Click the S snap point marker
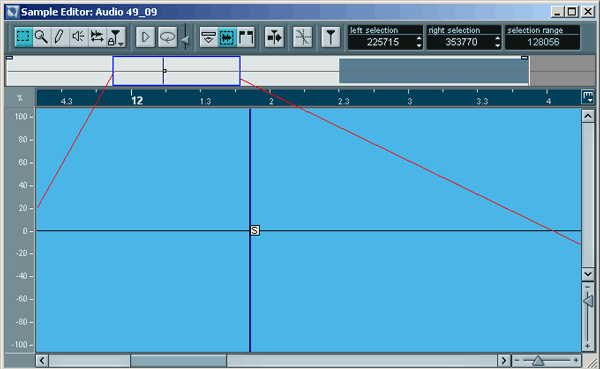Viewport: 600px width, 369px height. (254, 230)
